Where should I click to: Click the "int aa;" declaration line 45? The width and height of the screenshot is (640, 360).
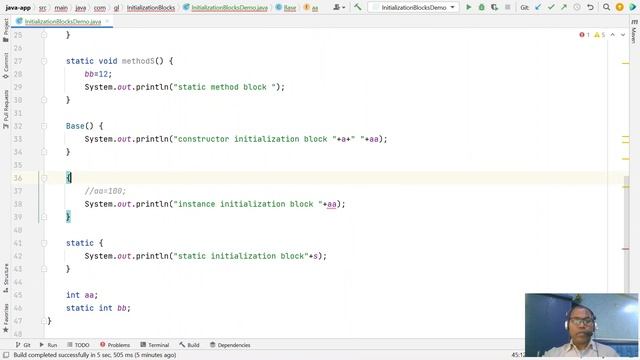pos(82,295)
